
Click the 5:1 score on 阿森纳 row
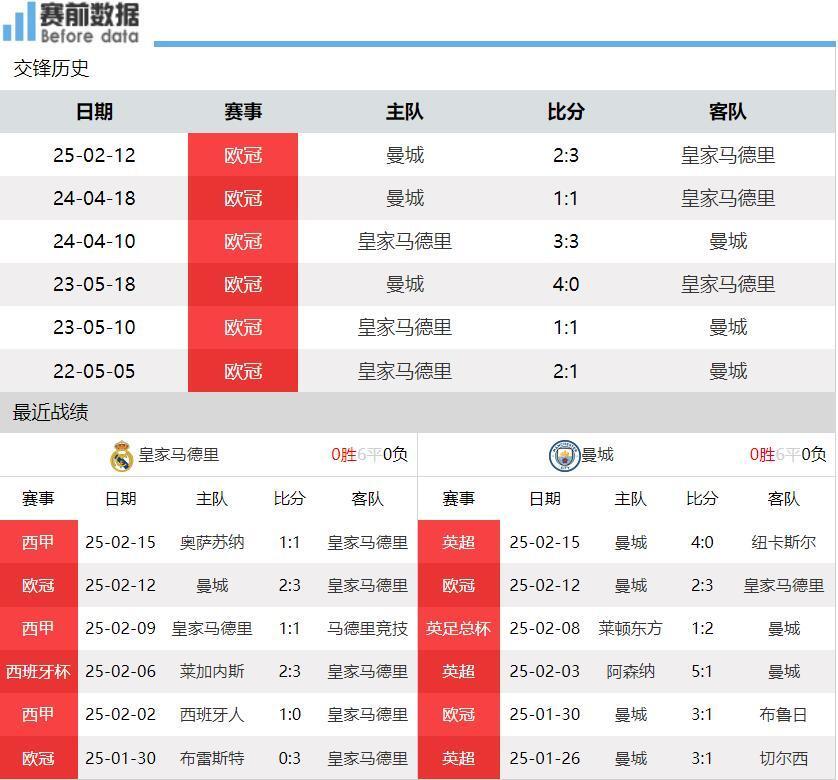[x=702, y=671]
